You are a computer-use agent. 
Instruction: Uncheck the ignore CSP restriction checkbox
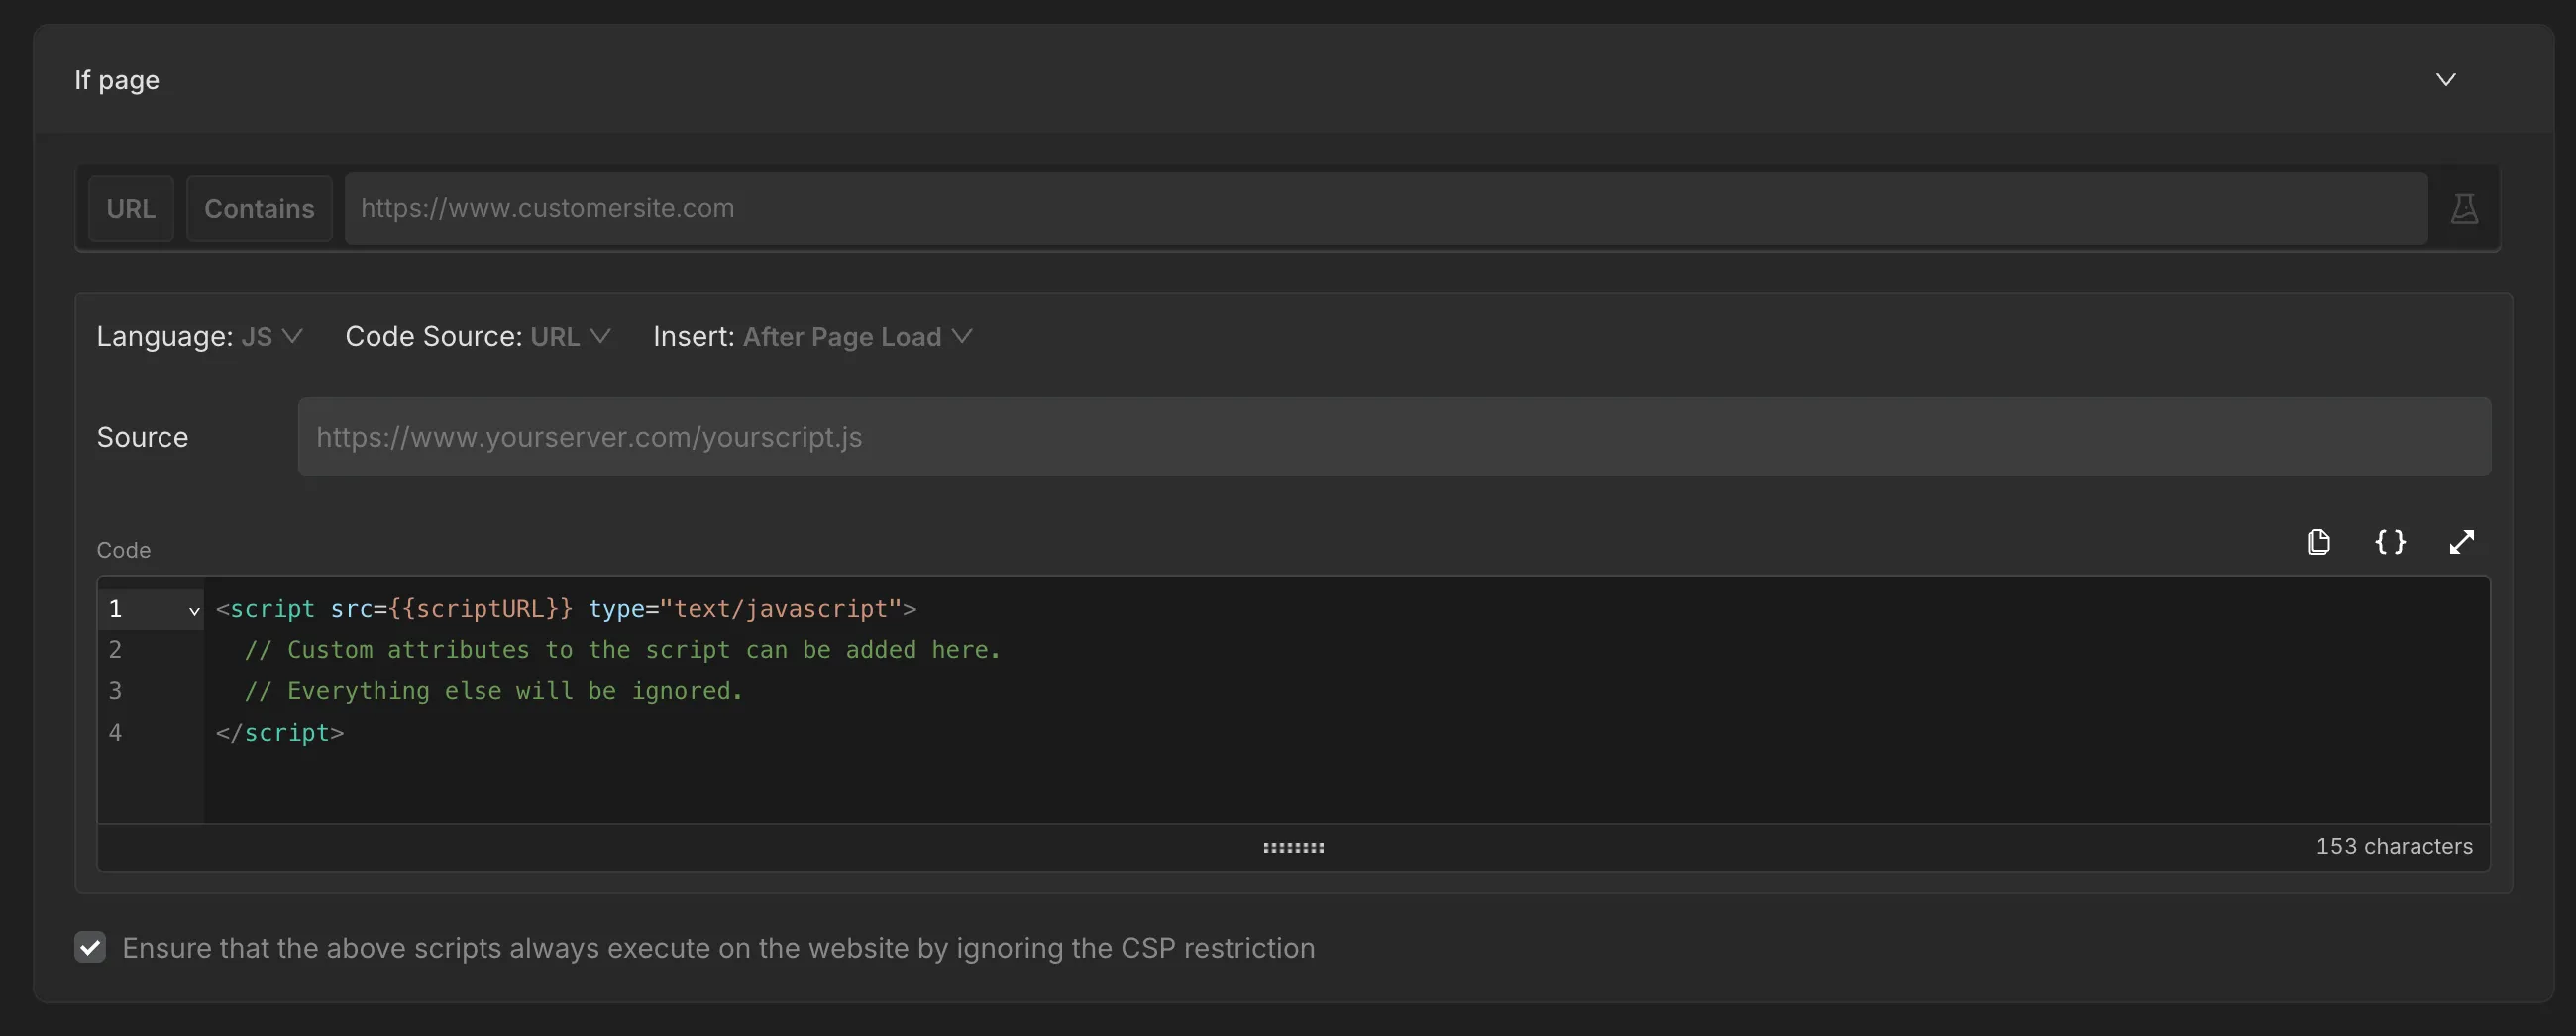pos(90,947)
